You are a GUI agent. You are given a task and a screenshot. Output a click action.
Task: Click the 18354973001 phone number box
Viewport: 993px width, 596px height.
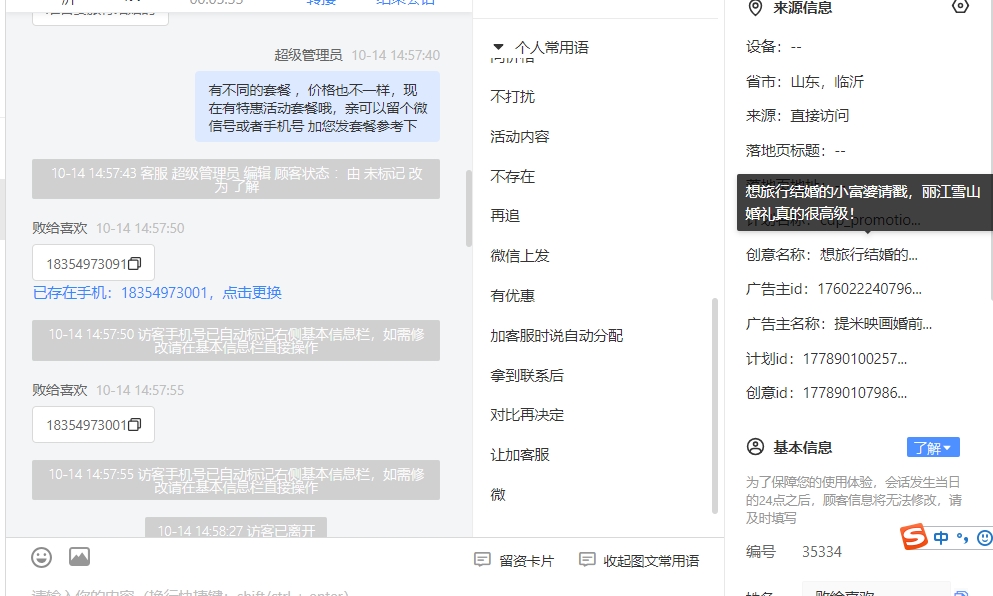[x=93, y=424]
